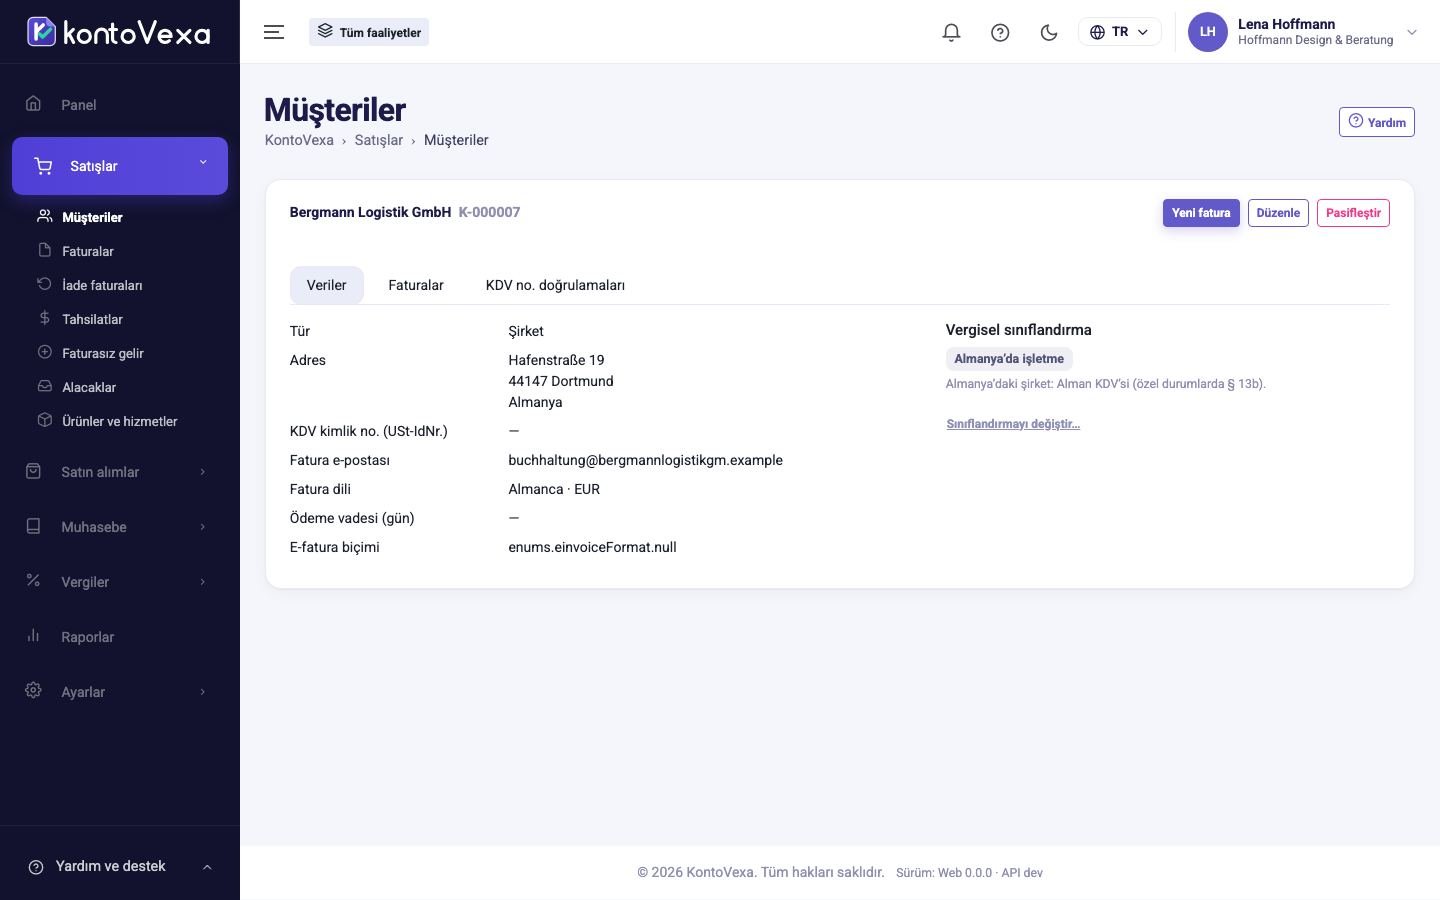Image resolution: width=1440 pixels, height=900 pixels.
Task: Click the Panel home icon
Action: pyautogui.click(x=34, y=104)
